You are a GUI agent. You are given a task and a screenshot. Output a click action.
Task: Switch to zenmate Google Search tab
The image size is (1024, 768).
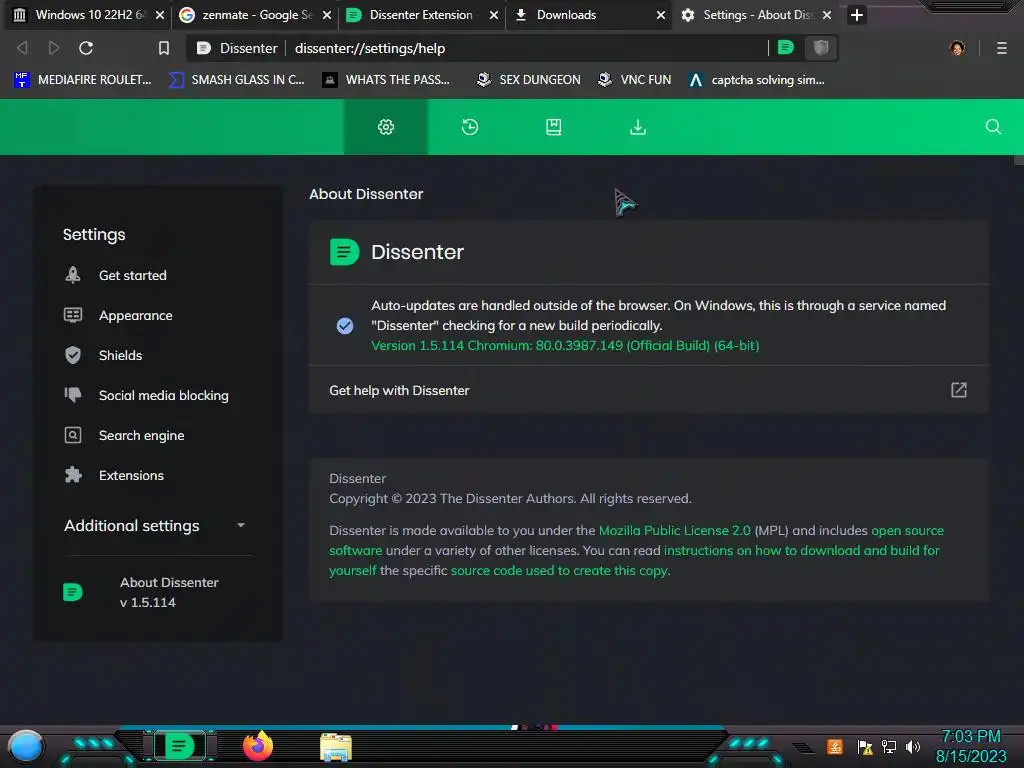pos(255,14)
